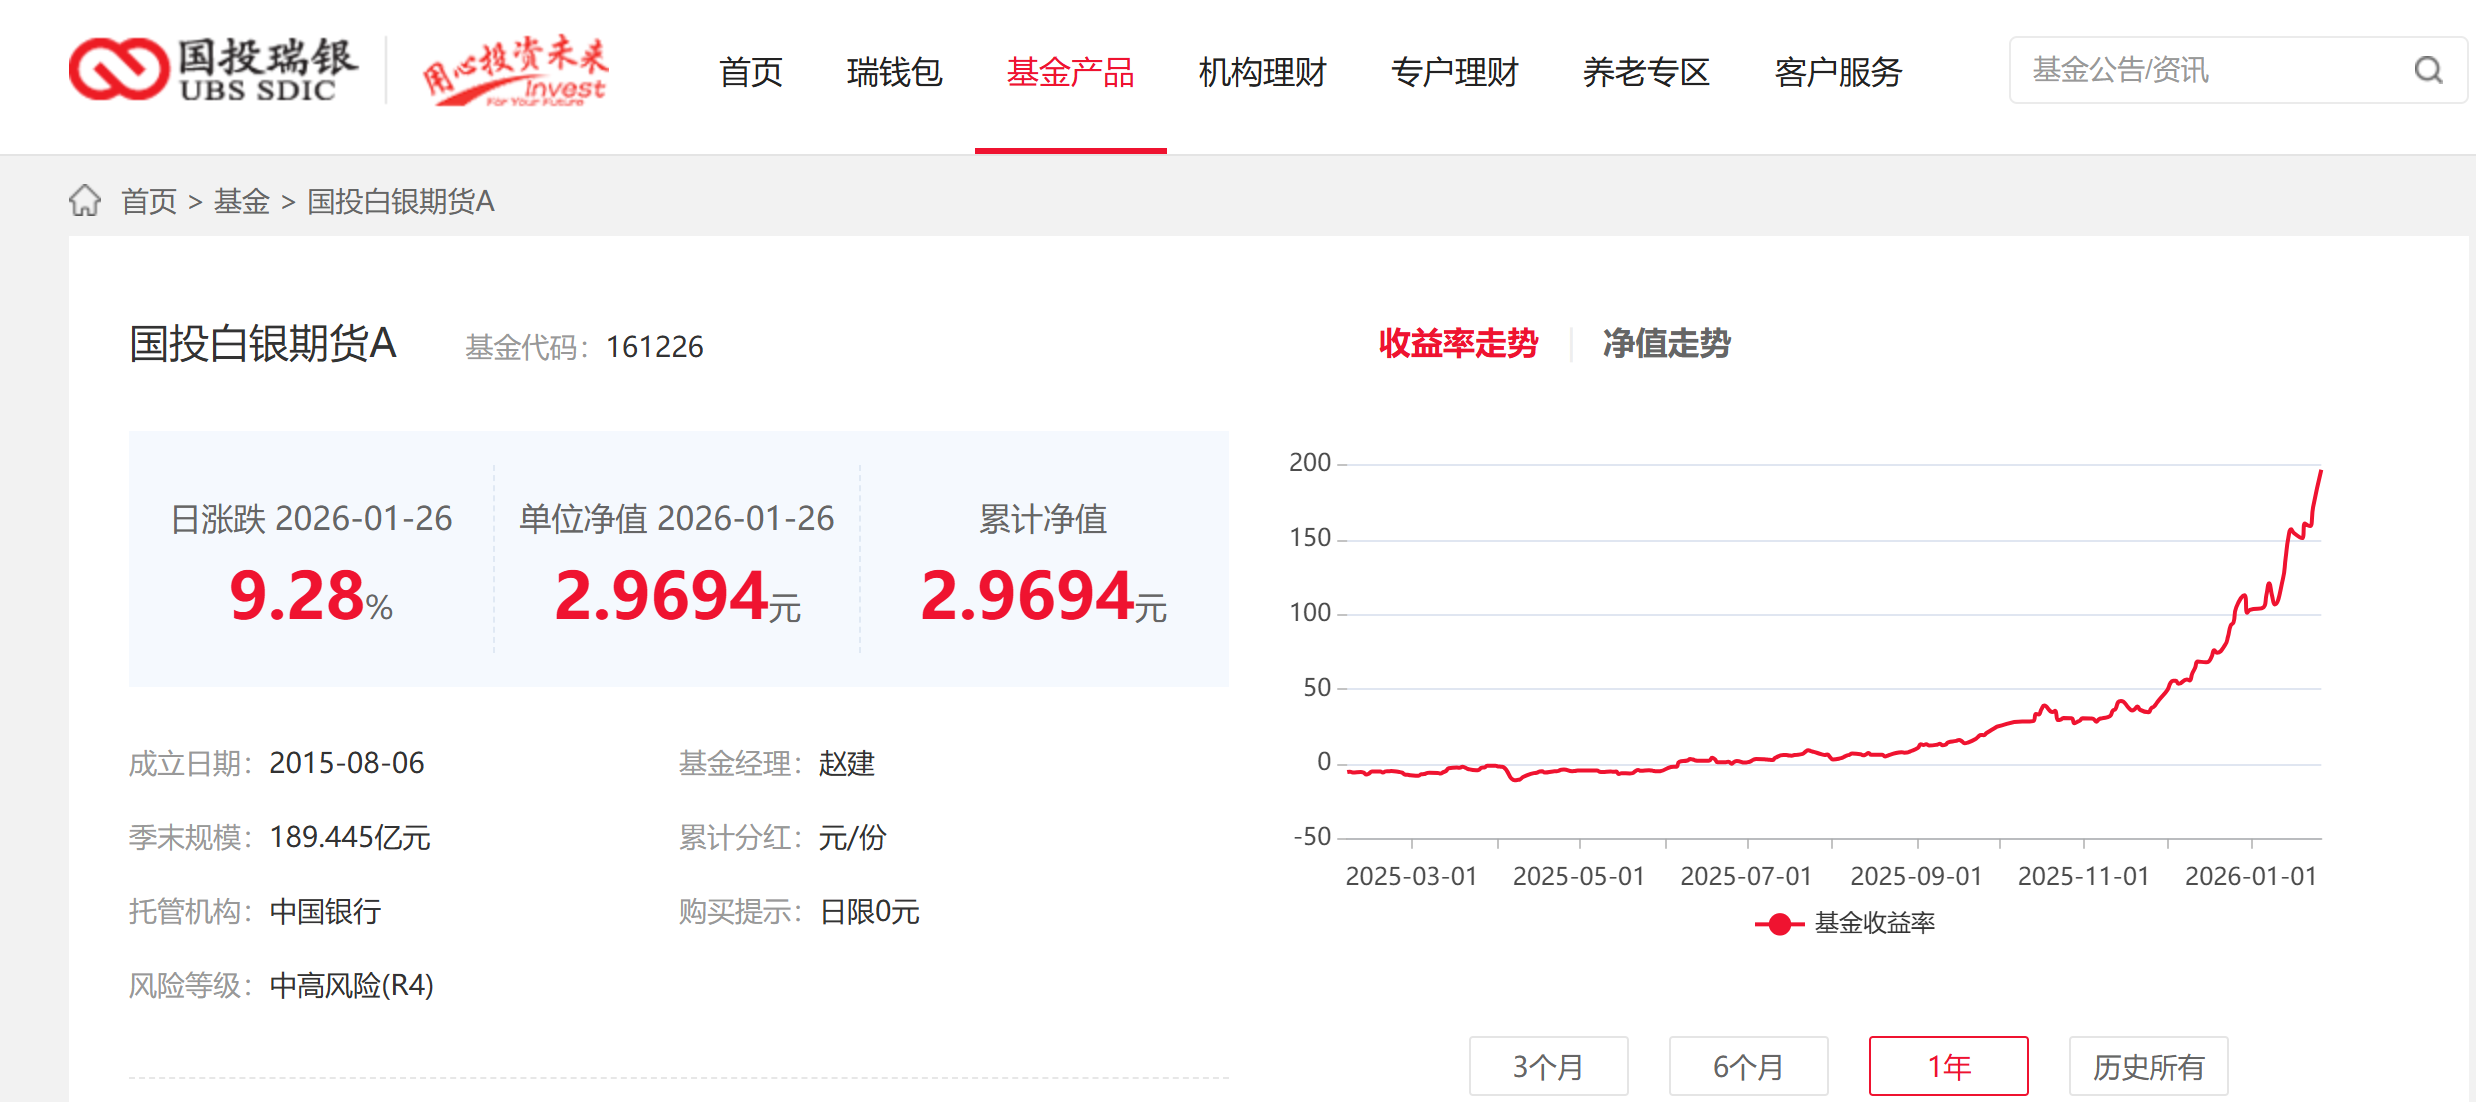Click the 基金 breadcrumb link
Viewport: 2476px width, 1102px height.
(241, 202)
